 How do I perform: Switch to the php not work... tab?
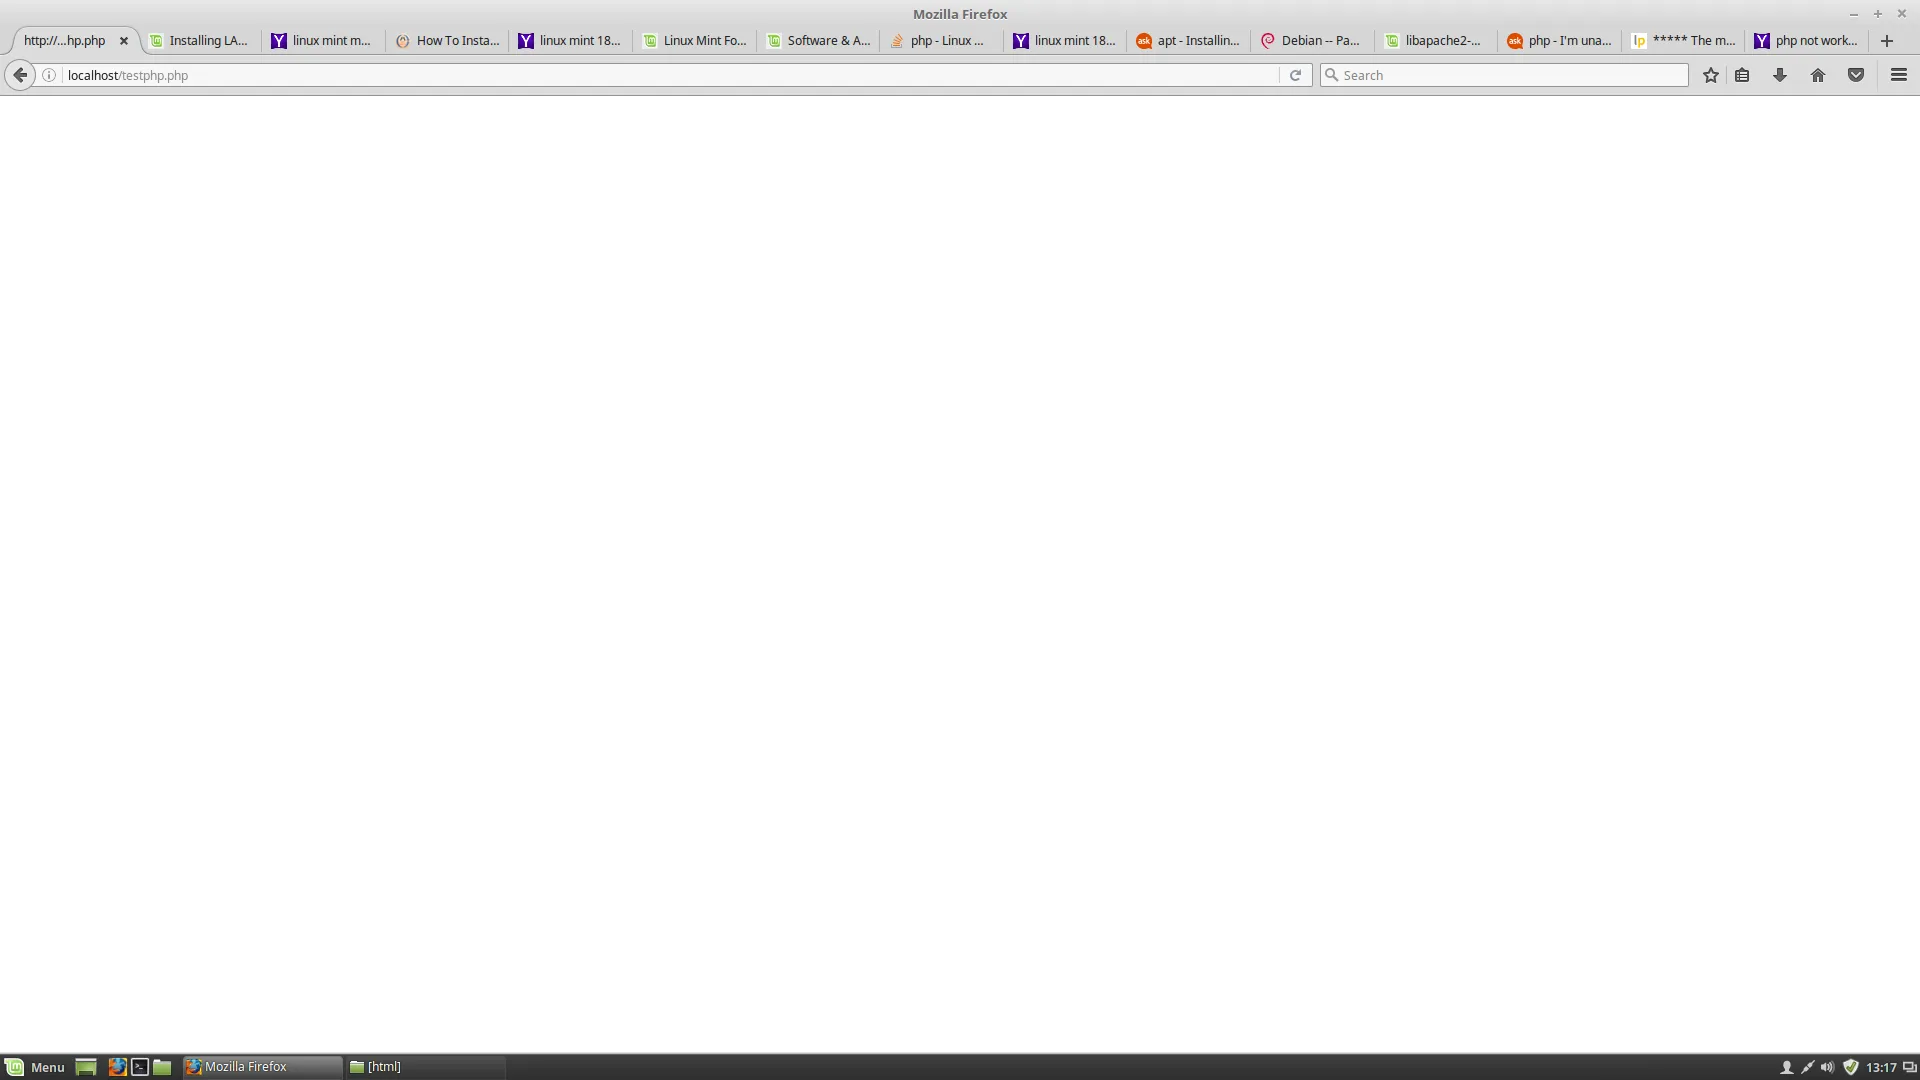click(x=1806, y=41)
